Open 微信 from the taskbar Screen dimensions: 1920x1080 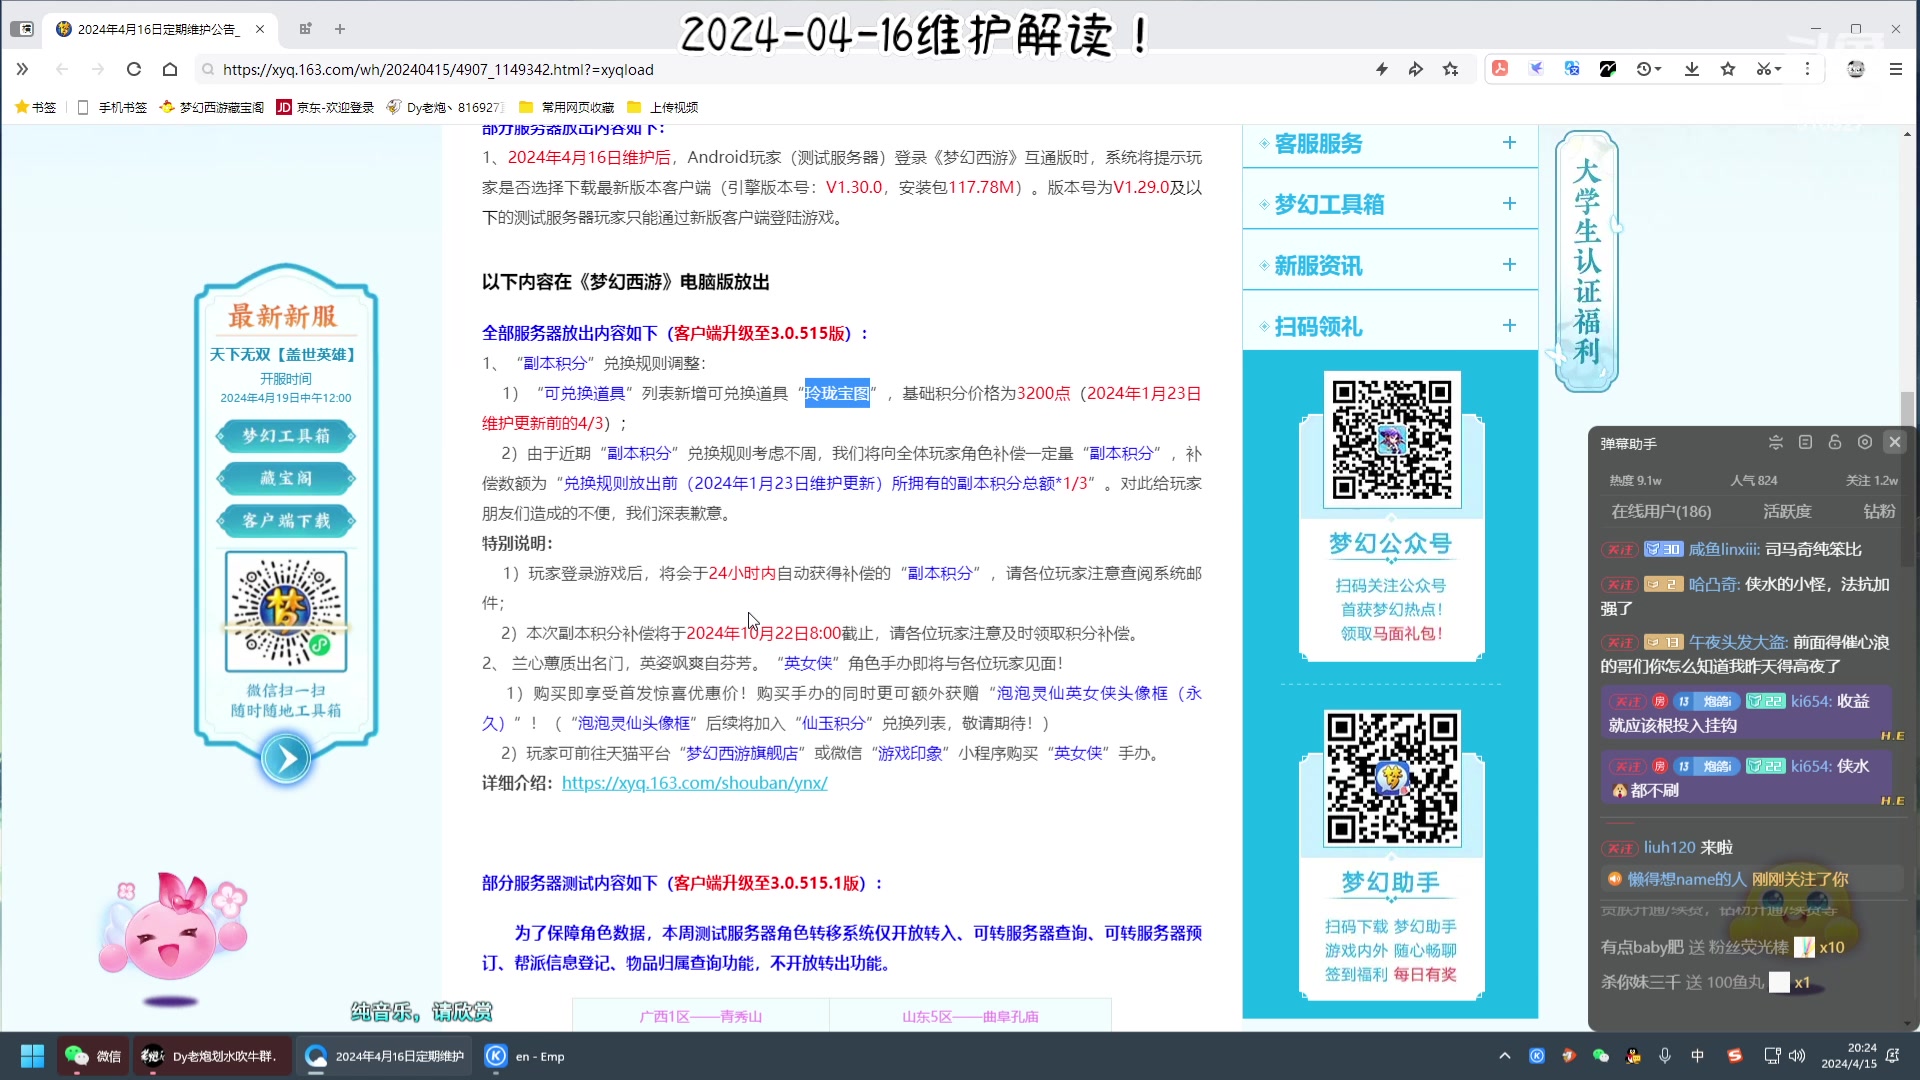tap(92, 1056)
